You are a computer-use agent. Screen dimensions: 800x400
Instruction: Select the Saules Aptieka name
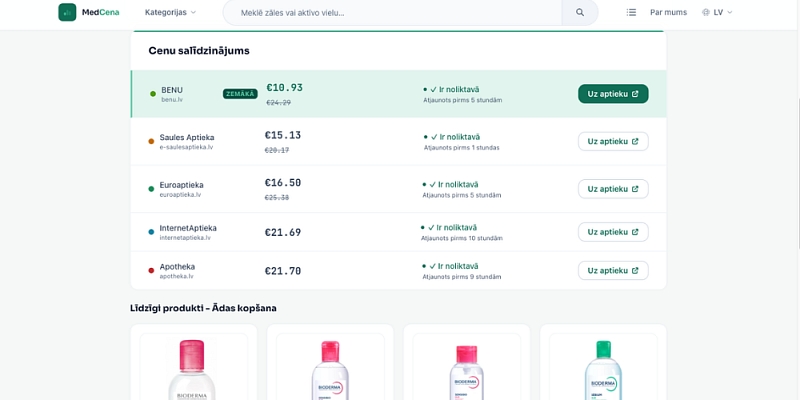(187, 137)
